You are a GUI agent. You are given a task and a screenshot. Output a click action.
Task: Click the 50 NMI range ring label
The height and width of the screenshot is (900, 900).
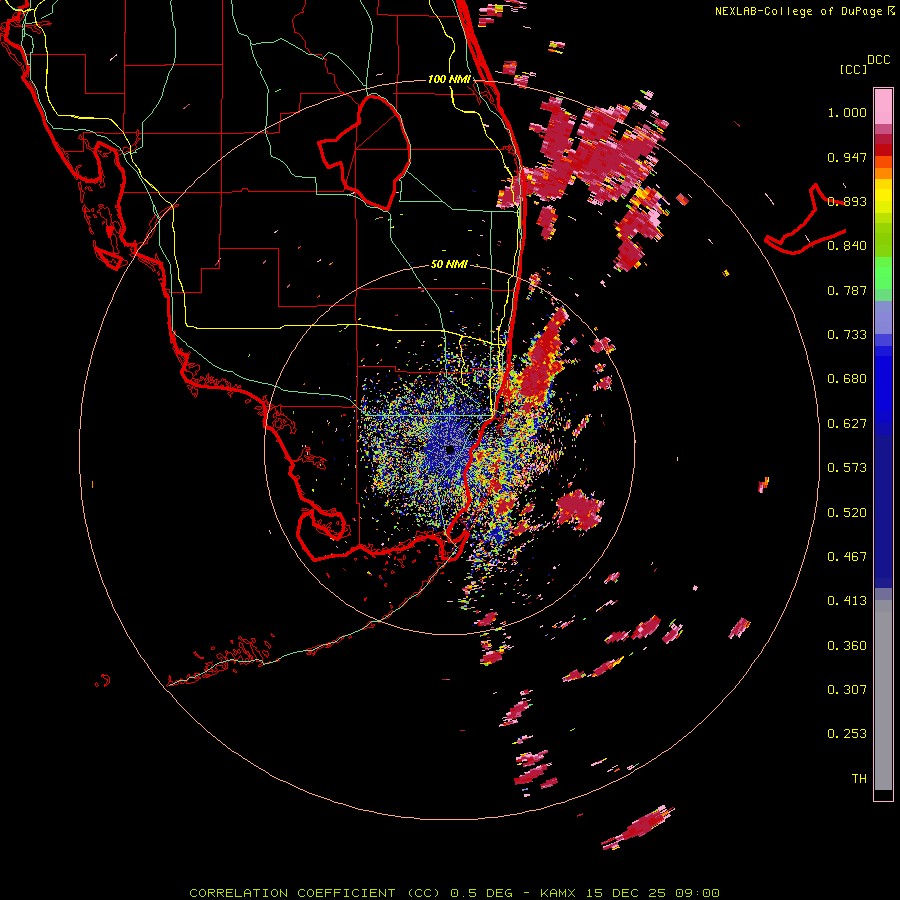tap(449, 265)
